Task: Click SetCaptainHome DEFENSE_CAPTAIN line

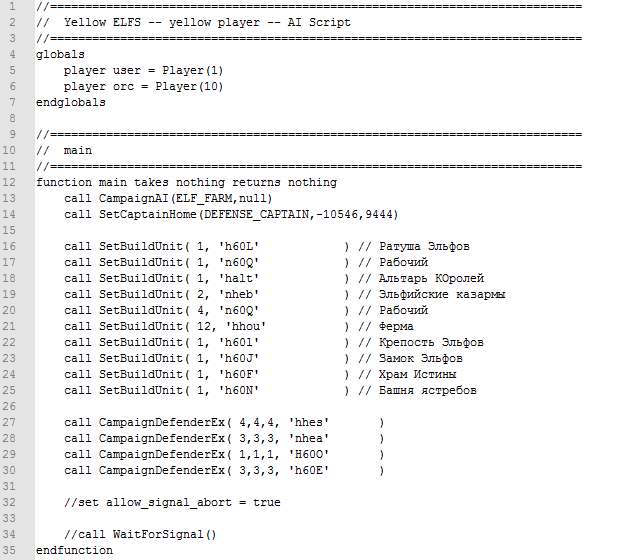Action: 231,214
